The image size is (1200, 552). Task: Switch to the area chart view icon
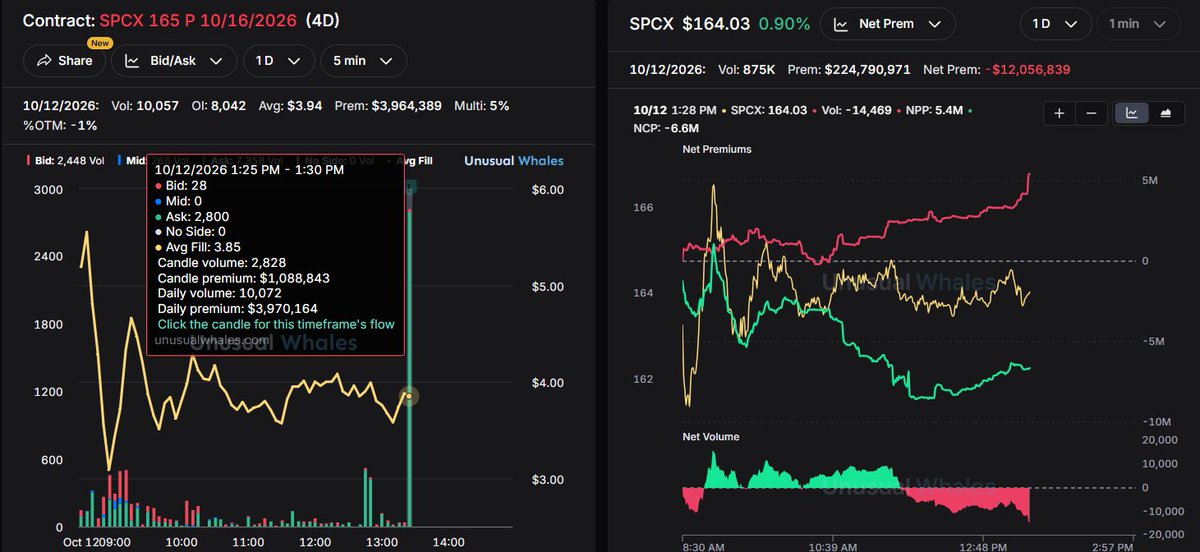point(1164,113)
